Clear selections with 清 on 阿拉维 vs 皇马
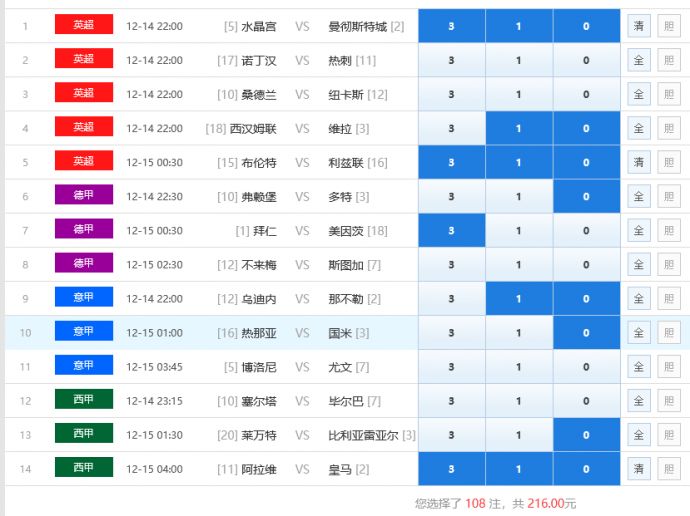The height and width of the screenshot is (516, 690). click(638, 469)
